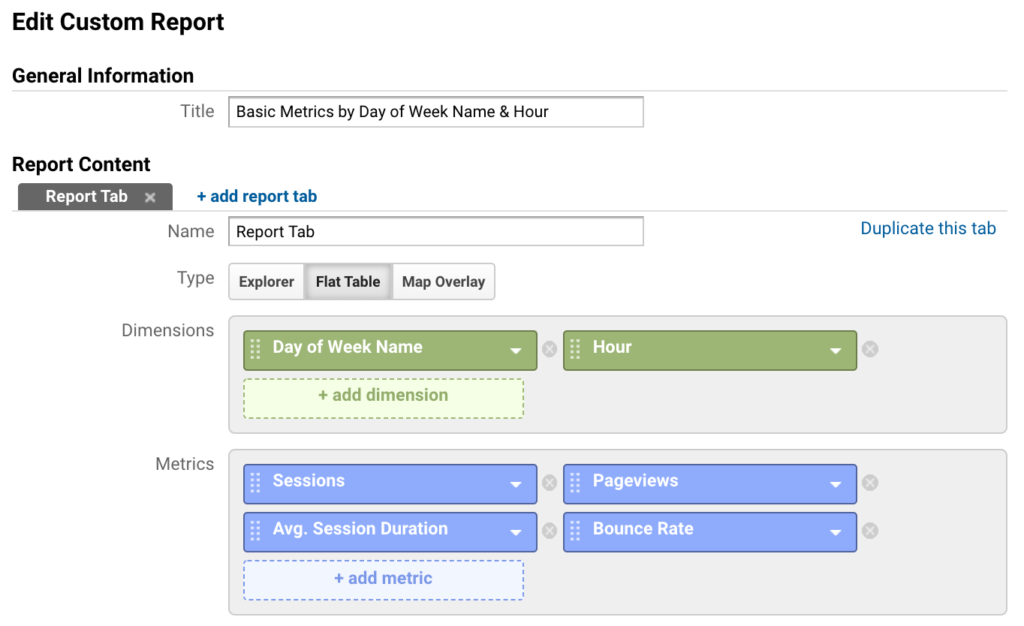Click the add report tab link
Viewport: 1024px width, 626px height.
pos(257,197)
